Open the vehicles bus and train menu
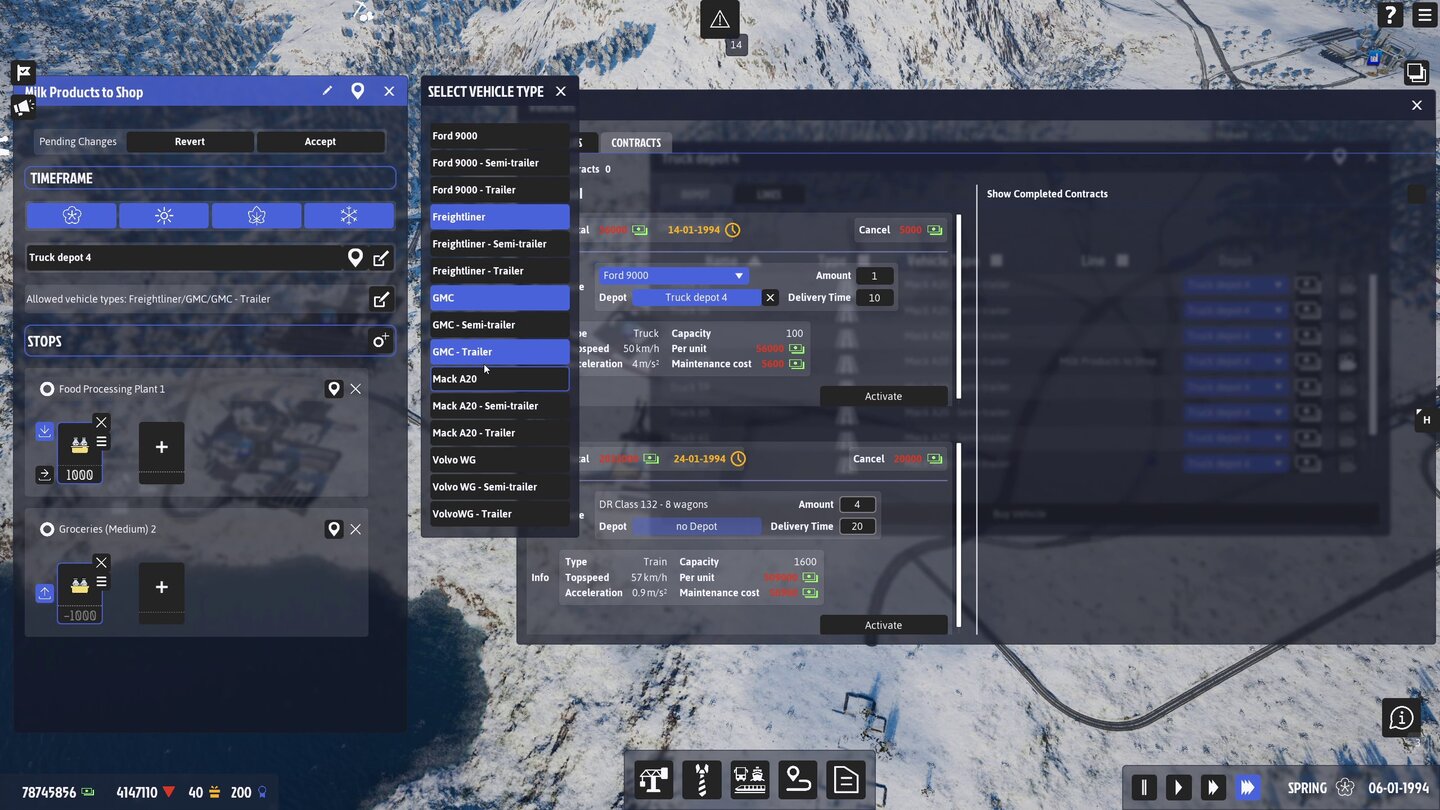The width and height of the screenshot is (1440, 810). 750,780
